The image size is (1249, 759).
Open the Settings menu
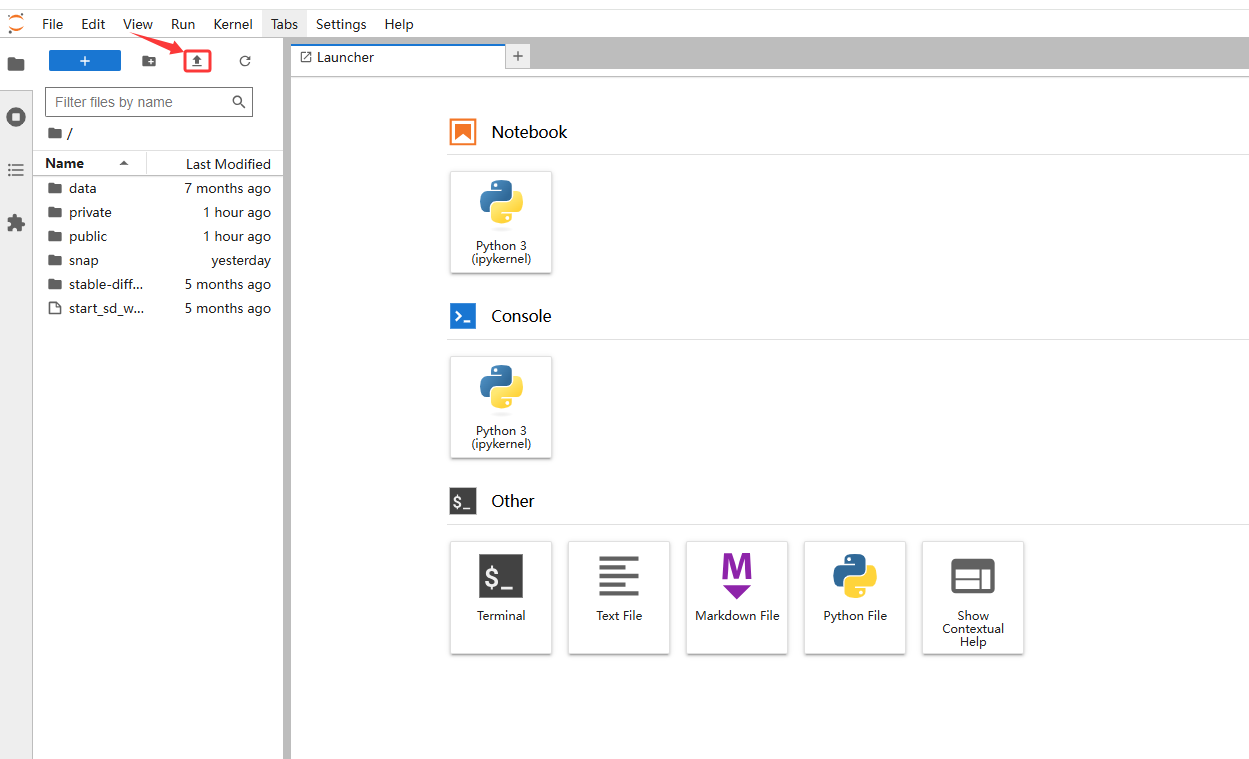pos(341,24)
